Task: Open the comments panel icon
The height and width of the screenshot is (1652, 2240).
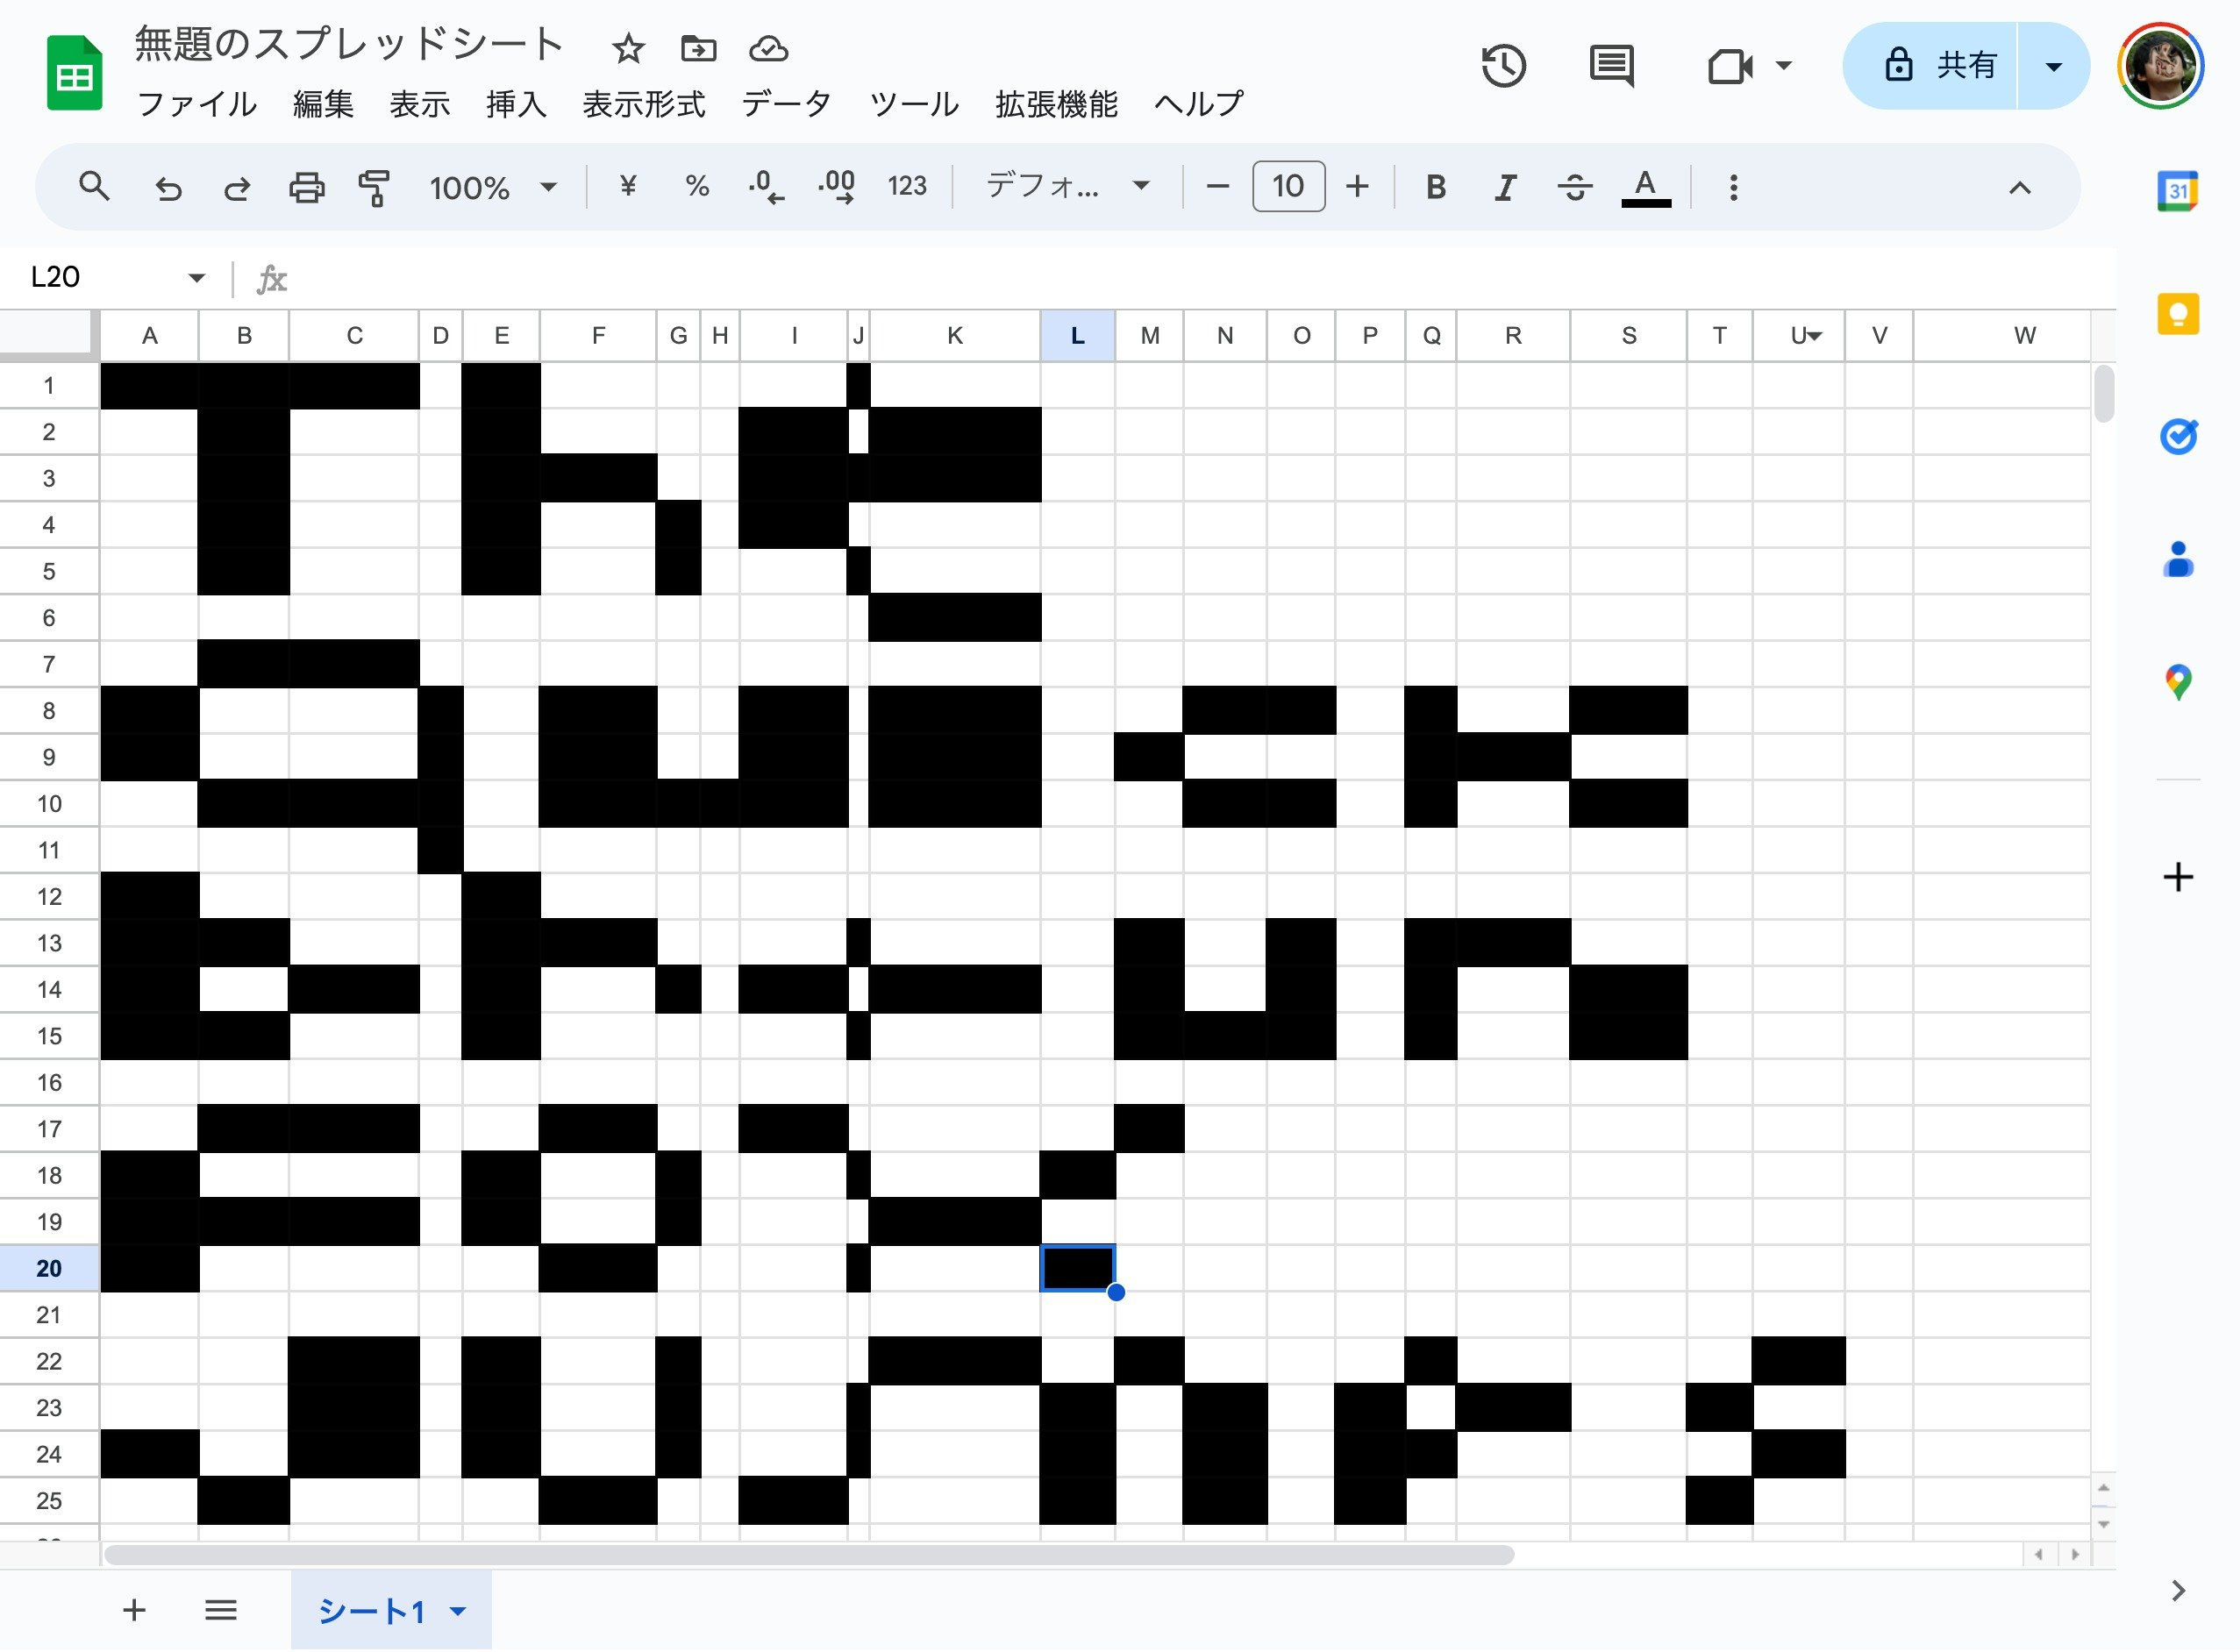Action: 1611,66
